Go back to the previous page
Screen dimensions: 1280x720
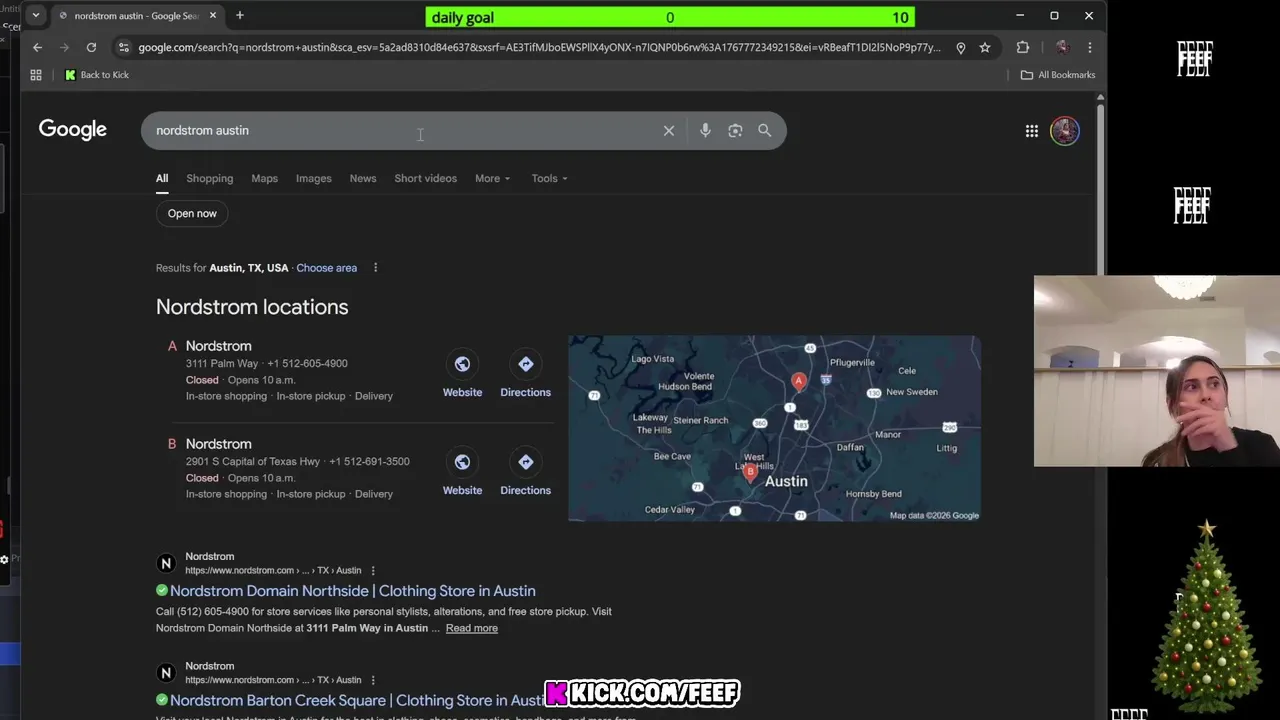point(37,47)
